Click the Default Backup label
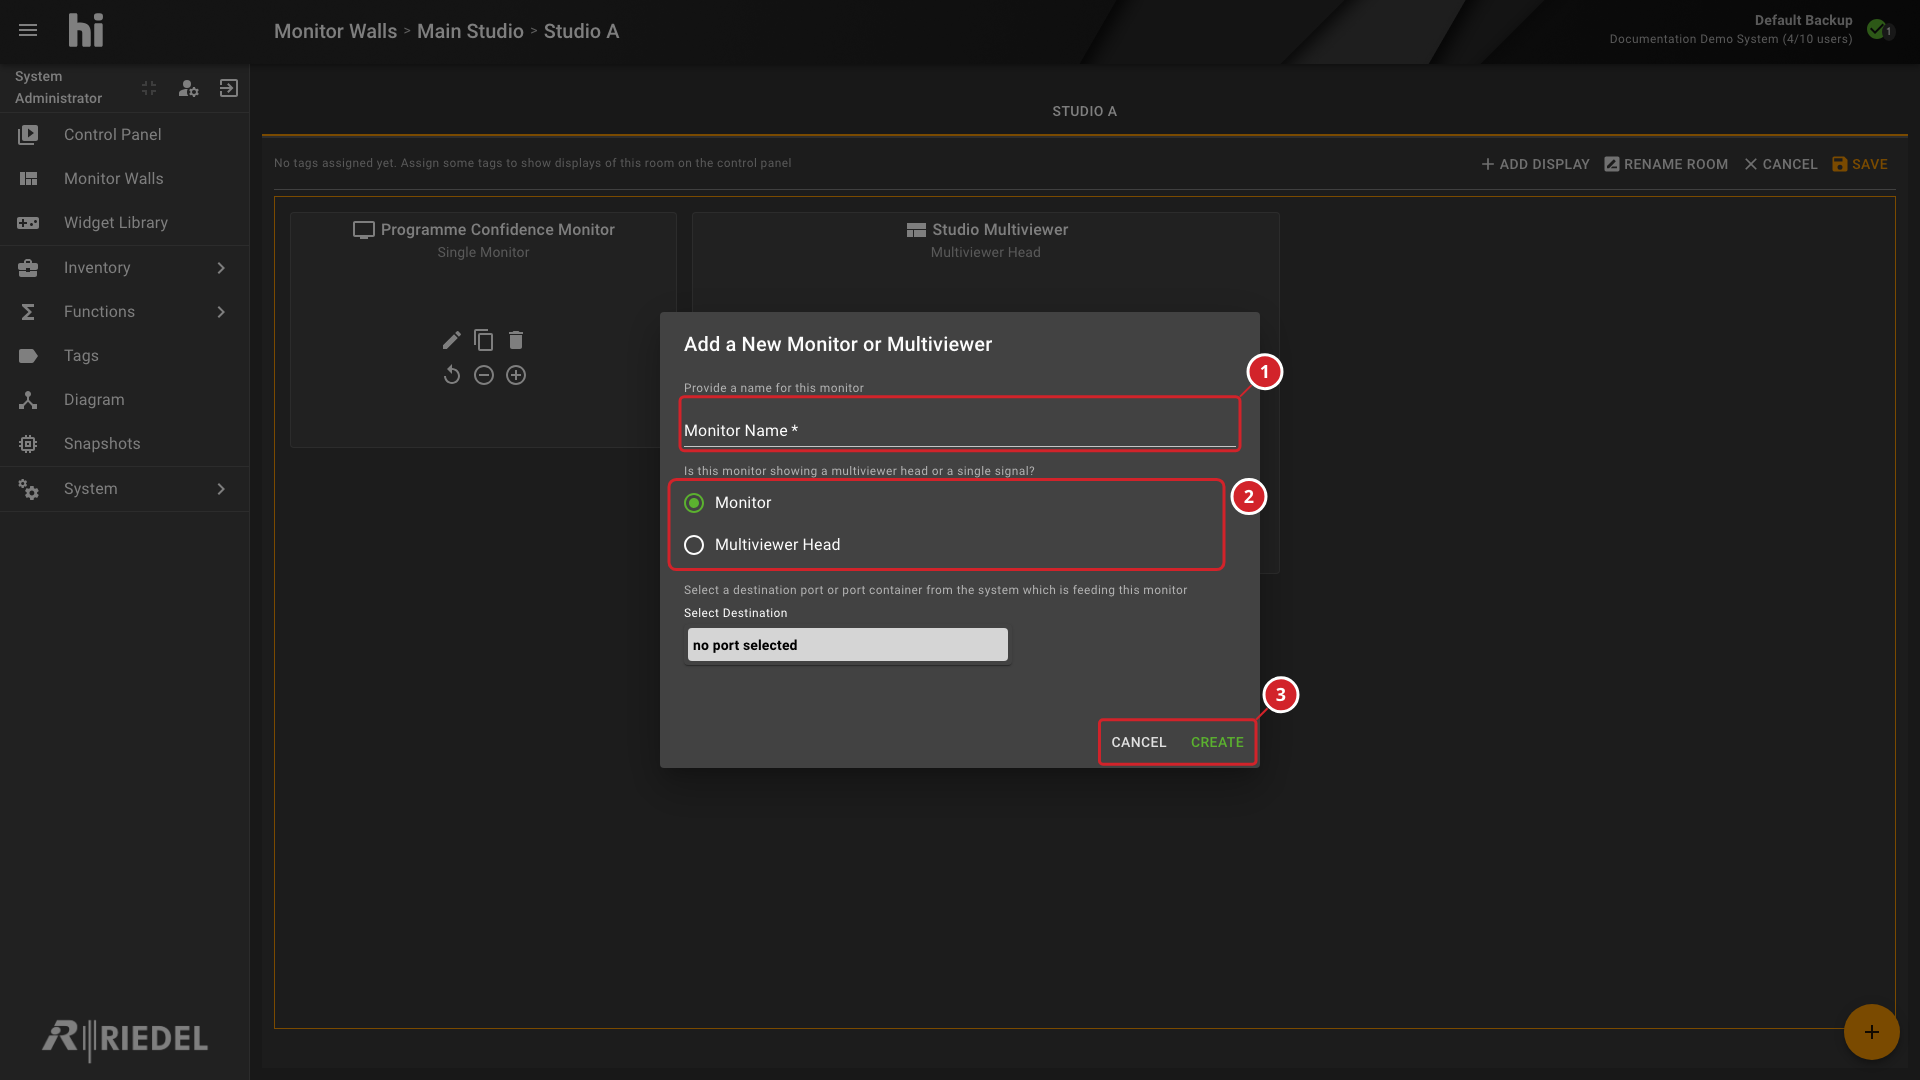This screenshot has height=1080, width=1920. point(1803,20)
